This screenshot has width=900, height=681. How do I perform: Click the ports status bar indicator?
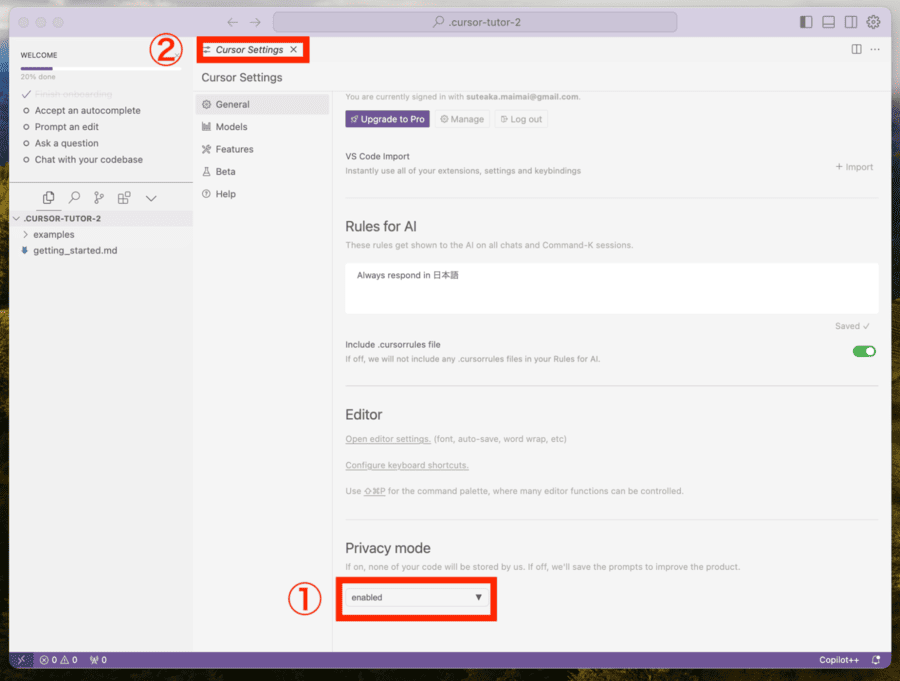[x=98, y=660]
